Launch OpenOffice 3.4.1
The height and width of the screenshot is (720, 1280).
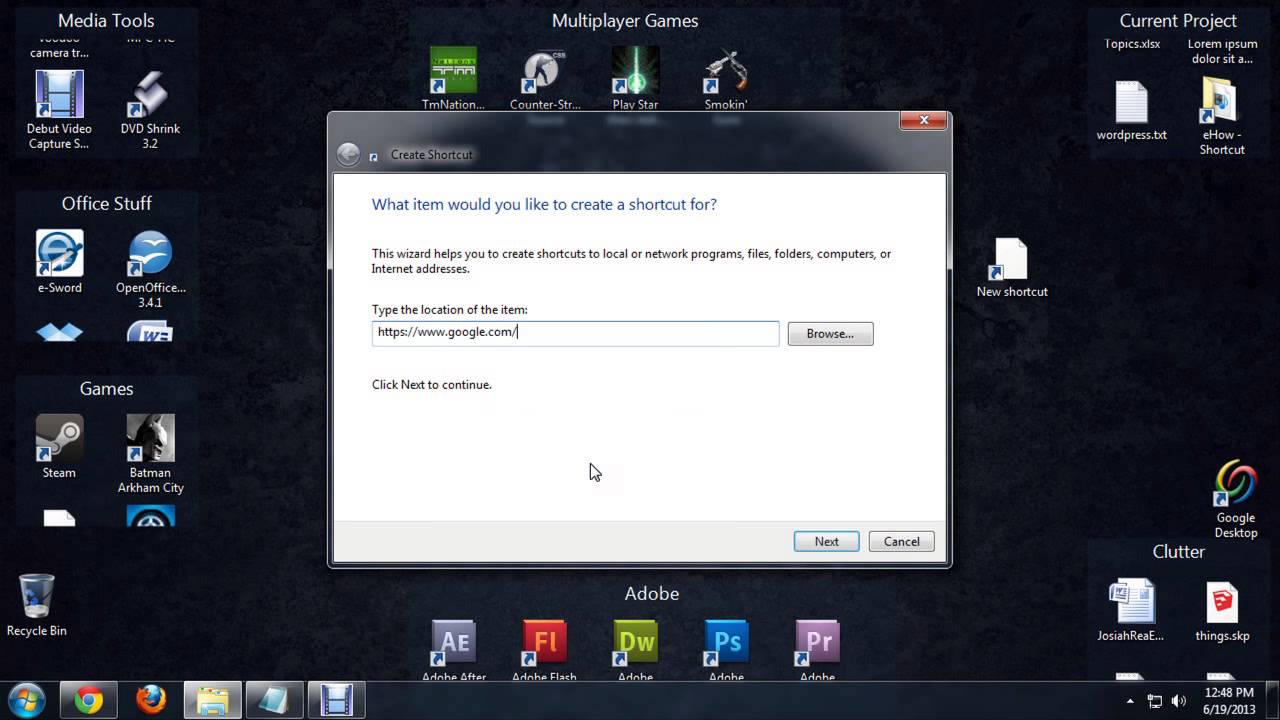[x=150, y=252]
